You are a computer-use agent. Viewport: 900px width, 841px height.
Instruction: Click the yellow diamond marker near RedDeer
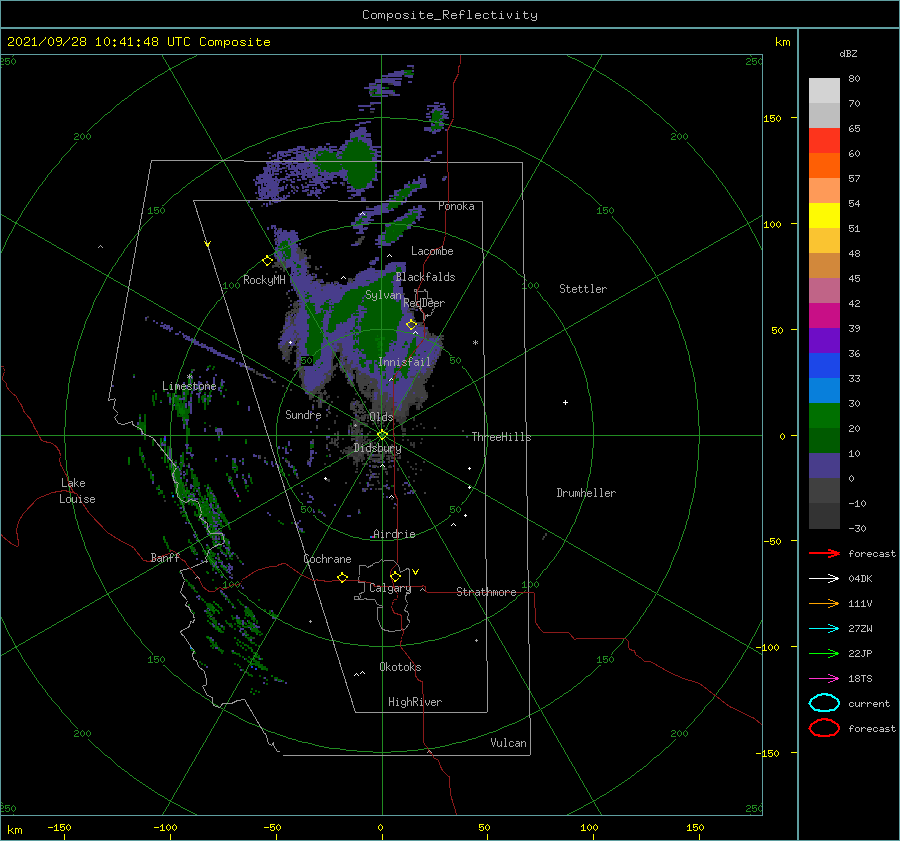tap(411, 325)
